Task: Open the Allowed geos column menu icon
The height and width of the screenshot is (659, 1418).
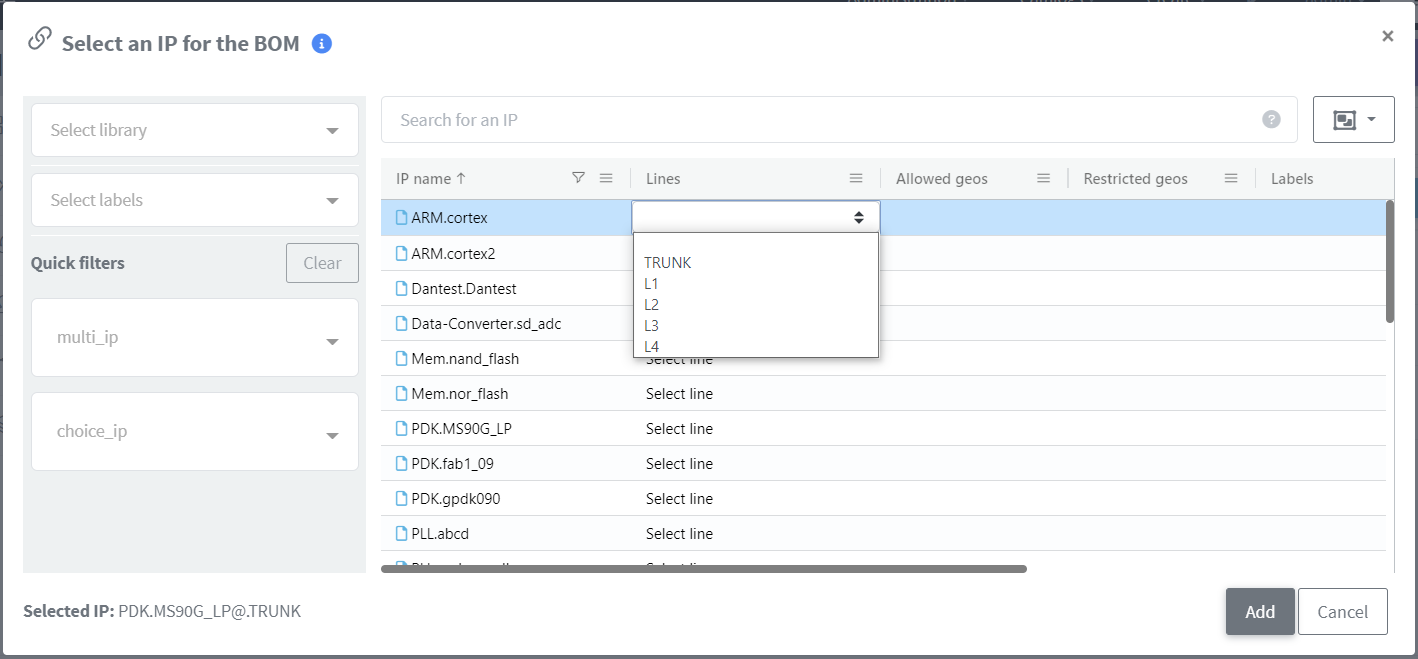Action: (x=1043, y=178)
